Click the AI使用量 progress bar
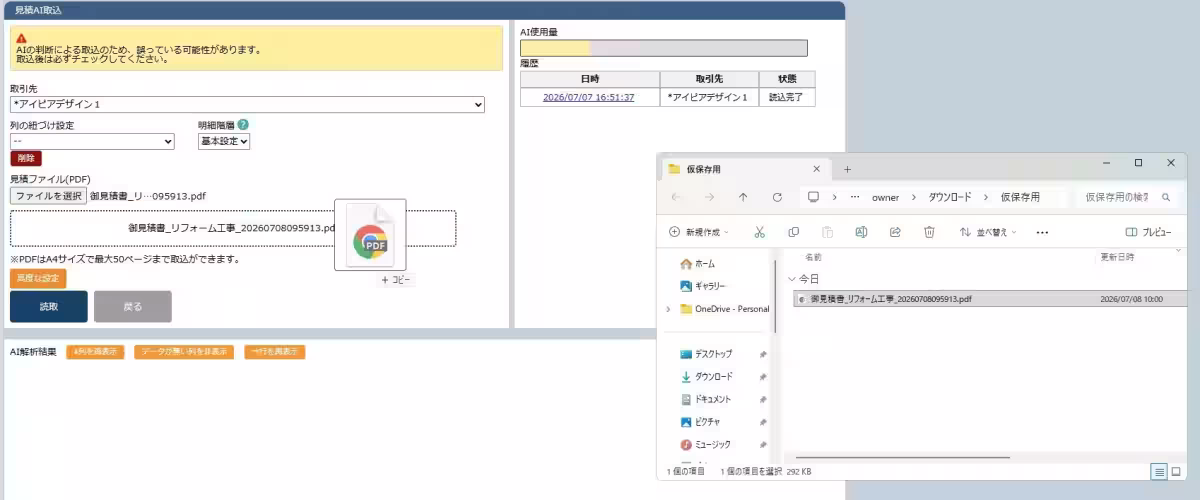1200x500 pixels. [663, 48]
